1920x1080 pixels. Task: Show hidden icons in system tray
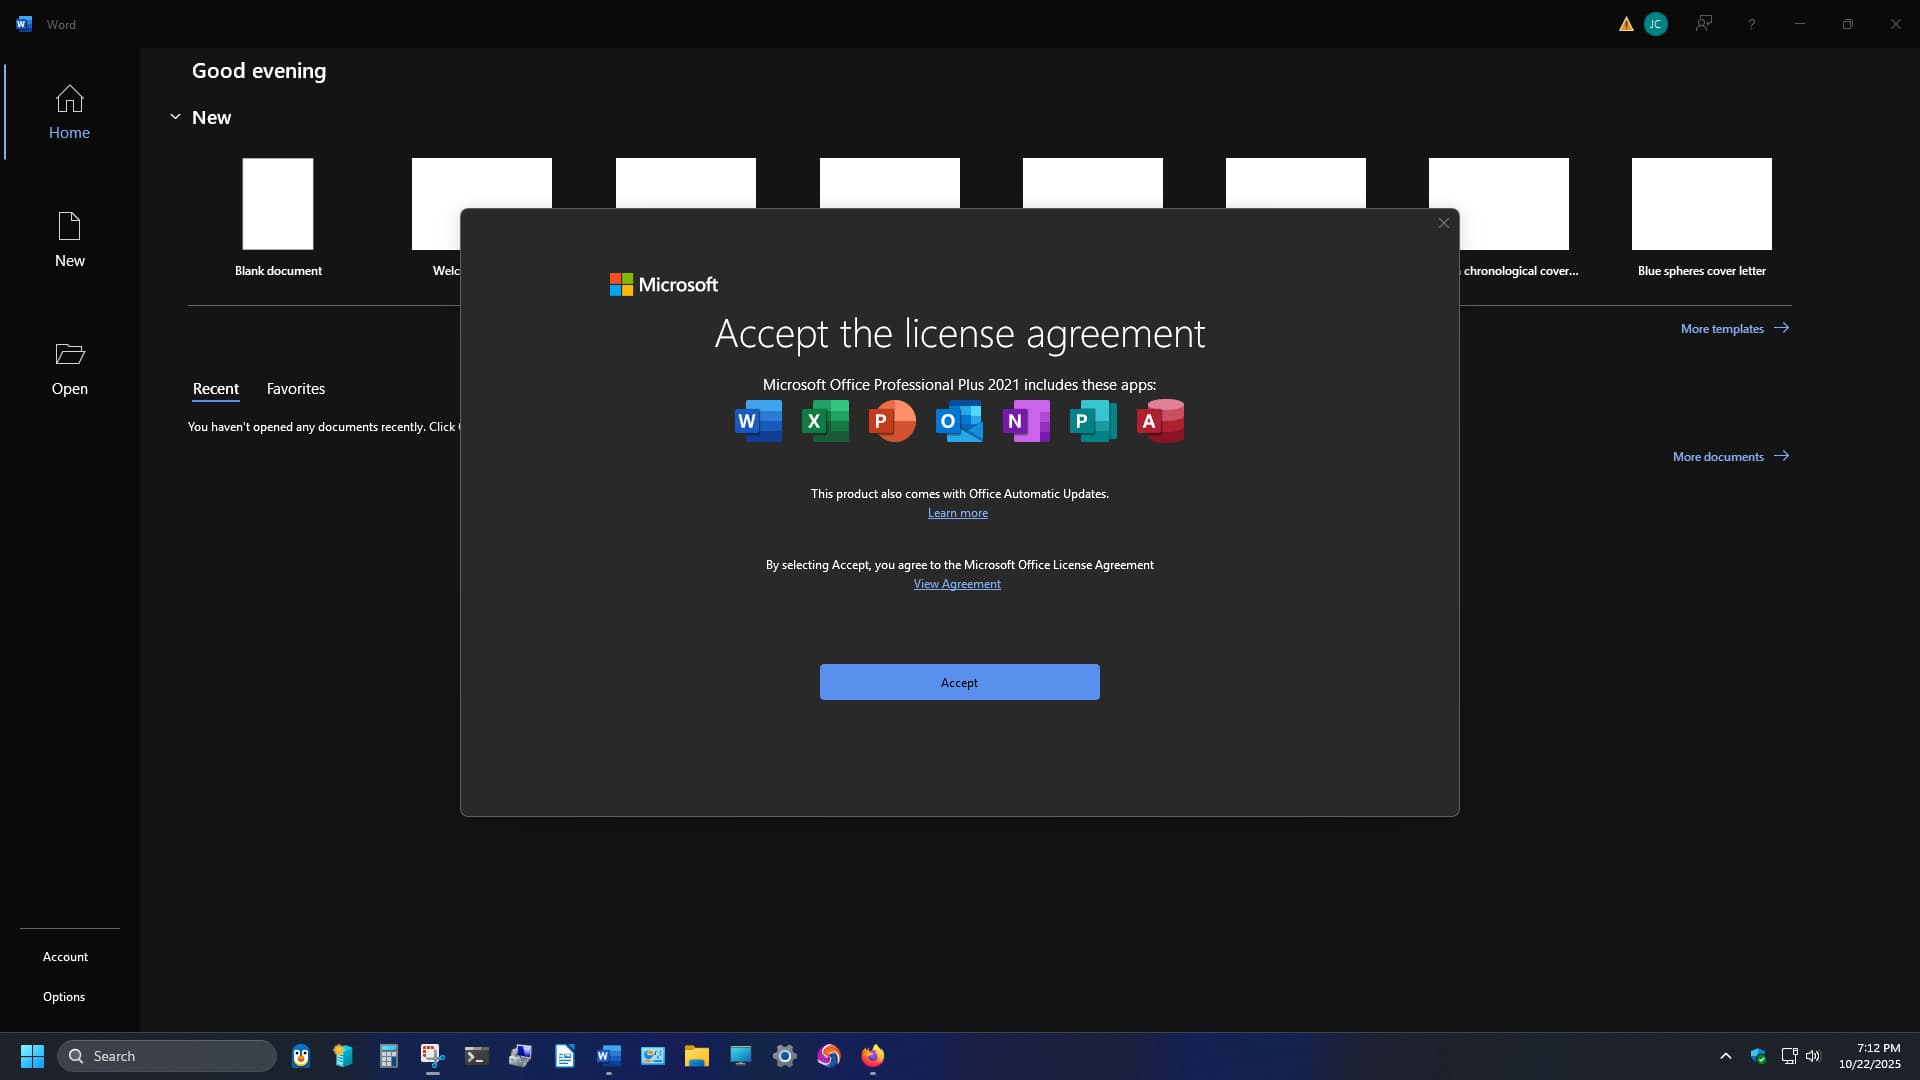point(1725,1056)
